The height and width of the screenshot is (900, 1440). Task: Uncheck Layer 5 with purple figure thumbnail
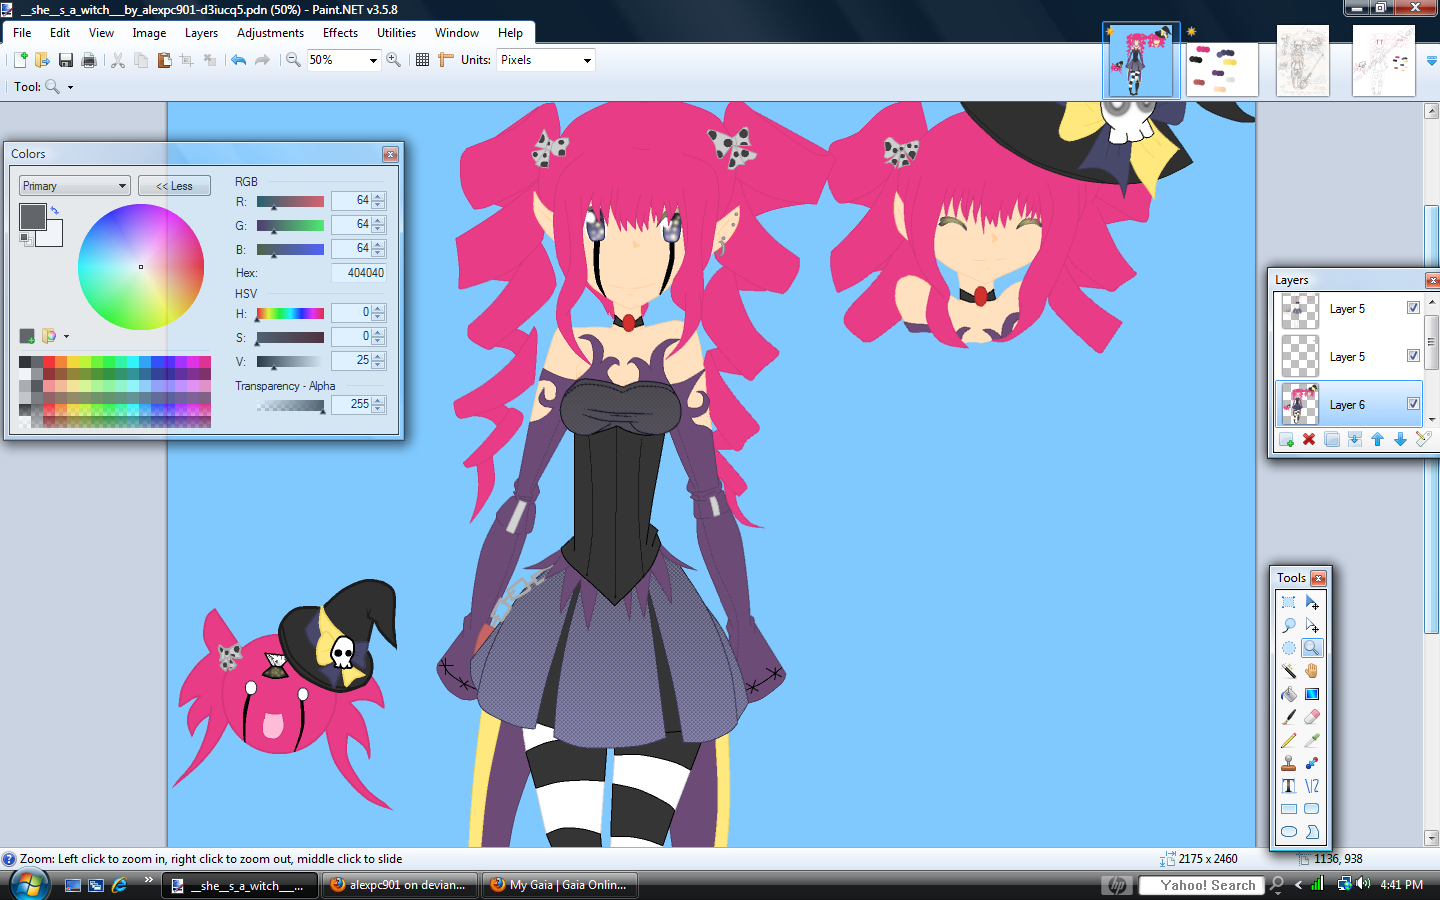click(1413, 308)
